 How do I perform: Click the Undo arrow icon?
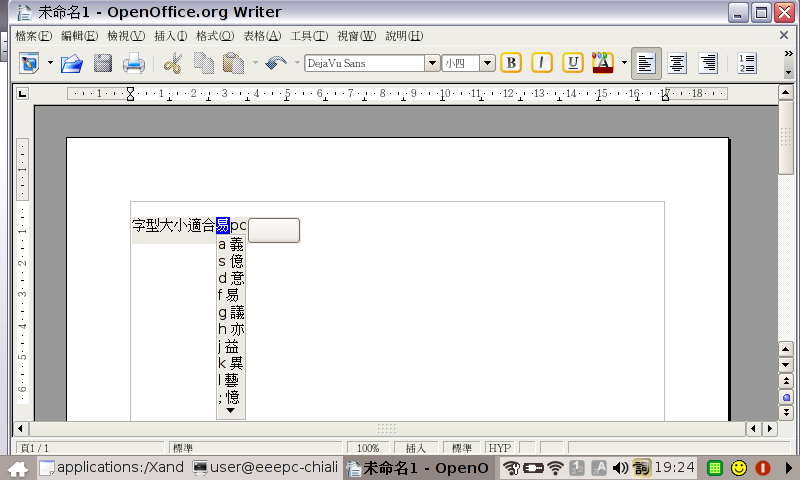275,64
